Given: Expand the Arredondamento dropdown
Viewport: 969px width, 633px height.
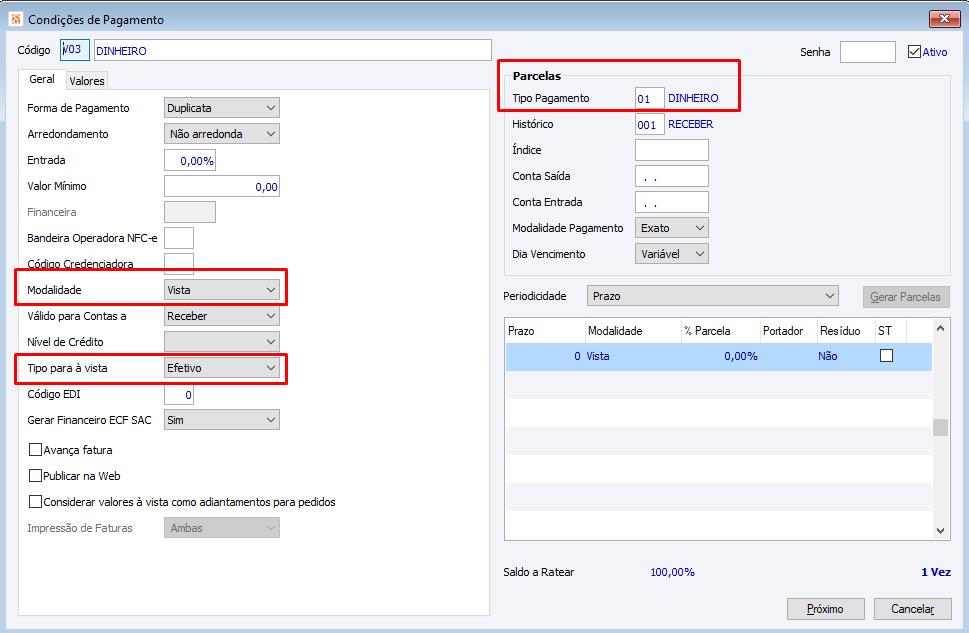Looking at the screenshot, I should point(222,134).
